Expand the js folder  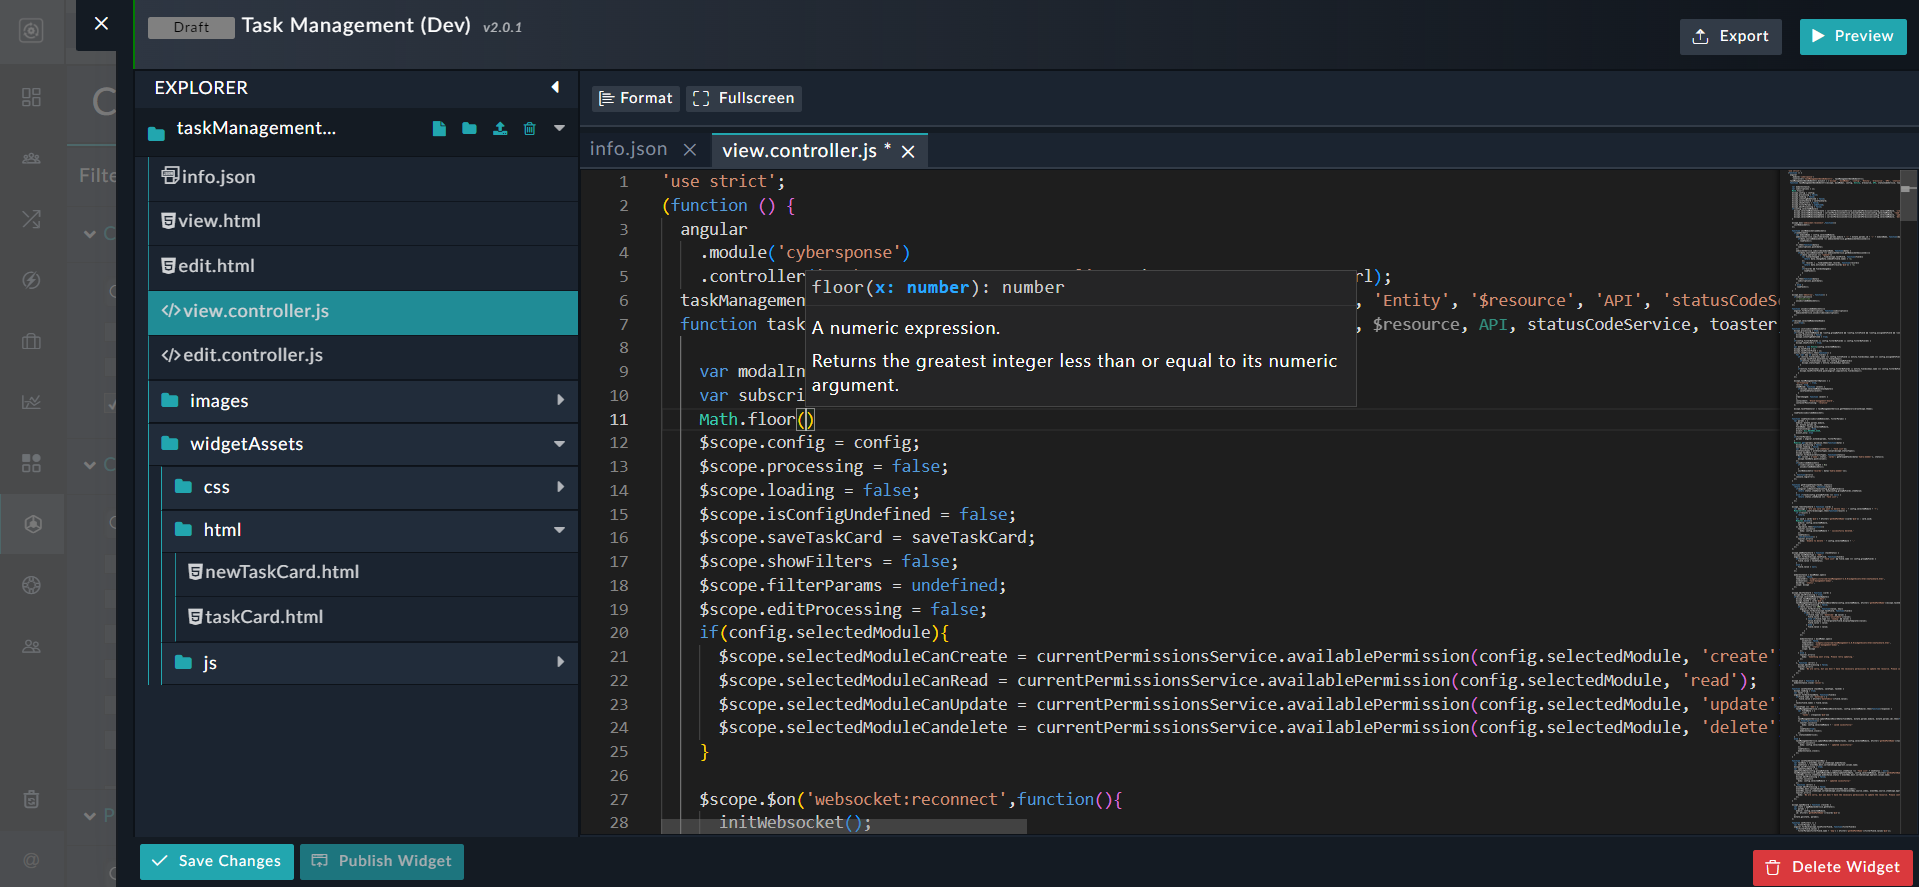560,662
